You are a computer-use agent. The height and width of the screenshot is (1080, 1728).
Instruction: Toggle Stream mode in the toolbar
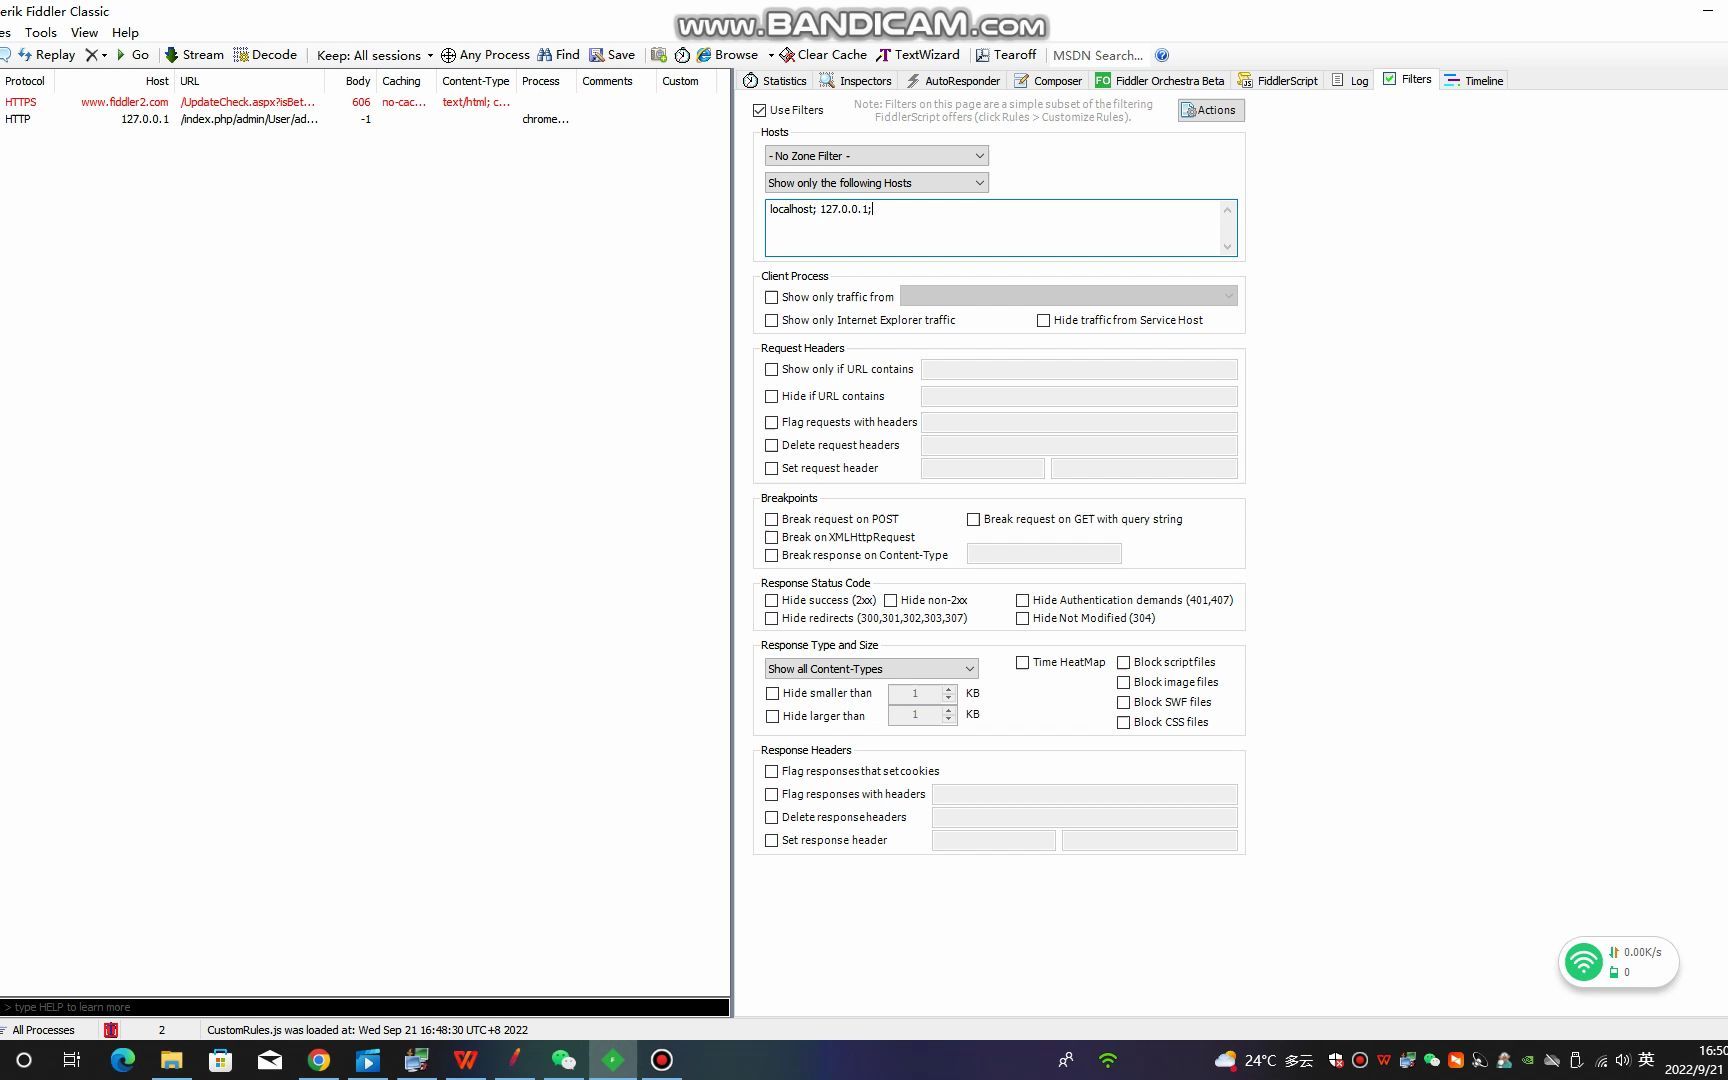(194, 55)
